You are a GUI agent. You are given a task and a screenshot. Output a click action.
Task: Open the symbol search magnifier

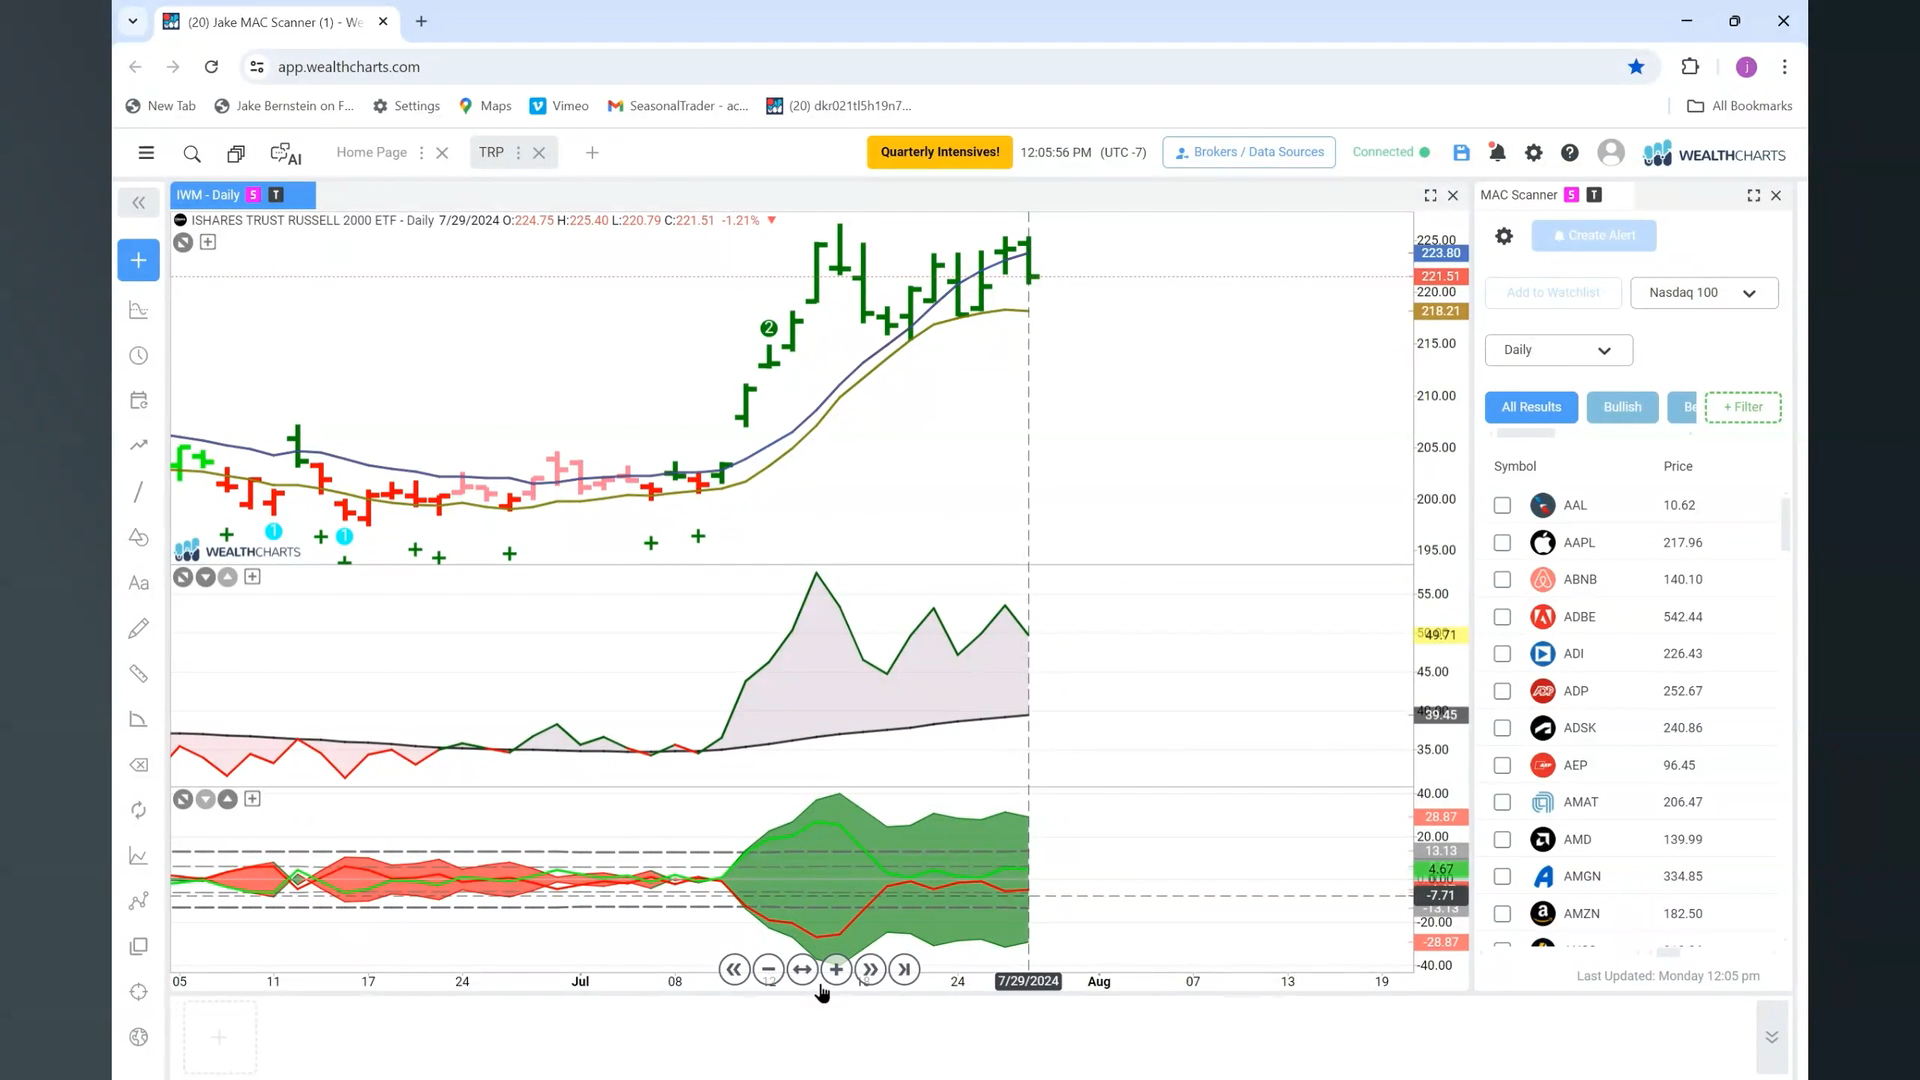point(192,153)
